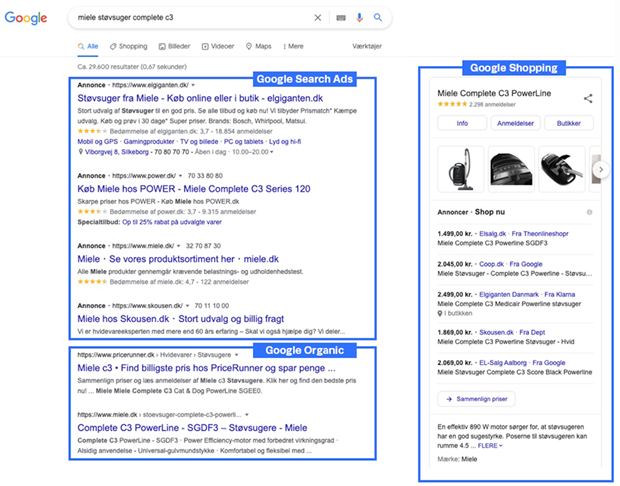Open the Gamingprodukter sitelink
This screenshot has width=620, height=486.
coord(149,142)
